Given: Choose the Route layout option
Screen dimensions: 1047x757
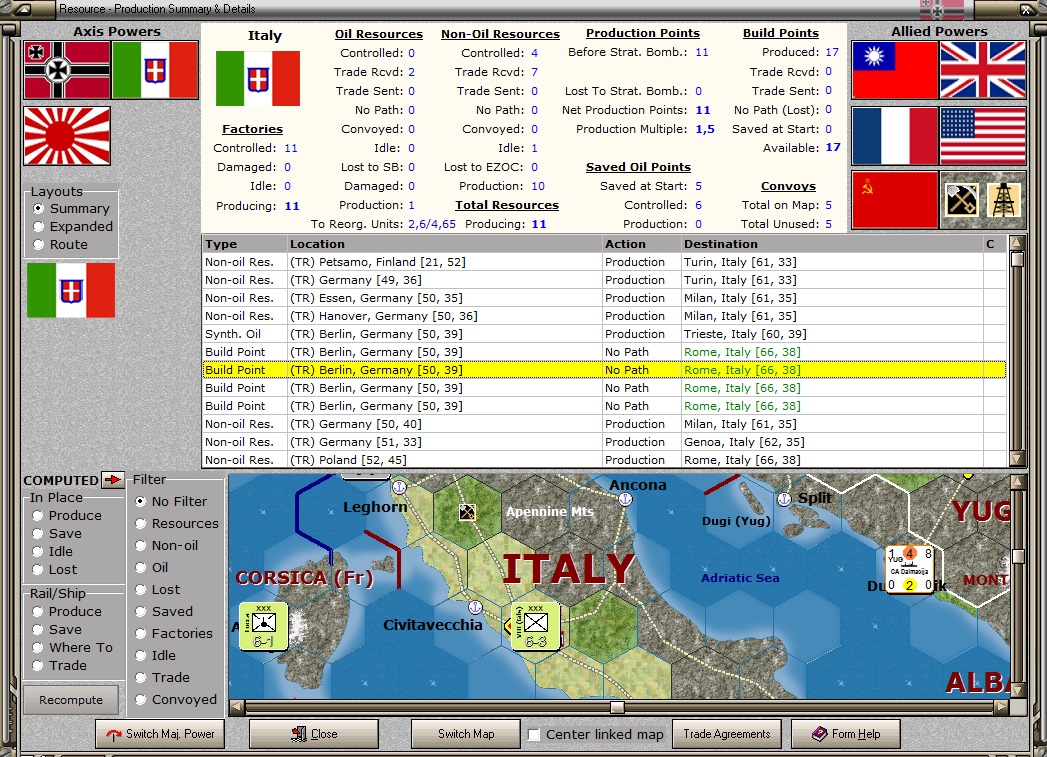Looking at the screenshot, I should (x=39, y=245).
